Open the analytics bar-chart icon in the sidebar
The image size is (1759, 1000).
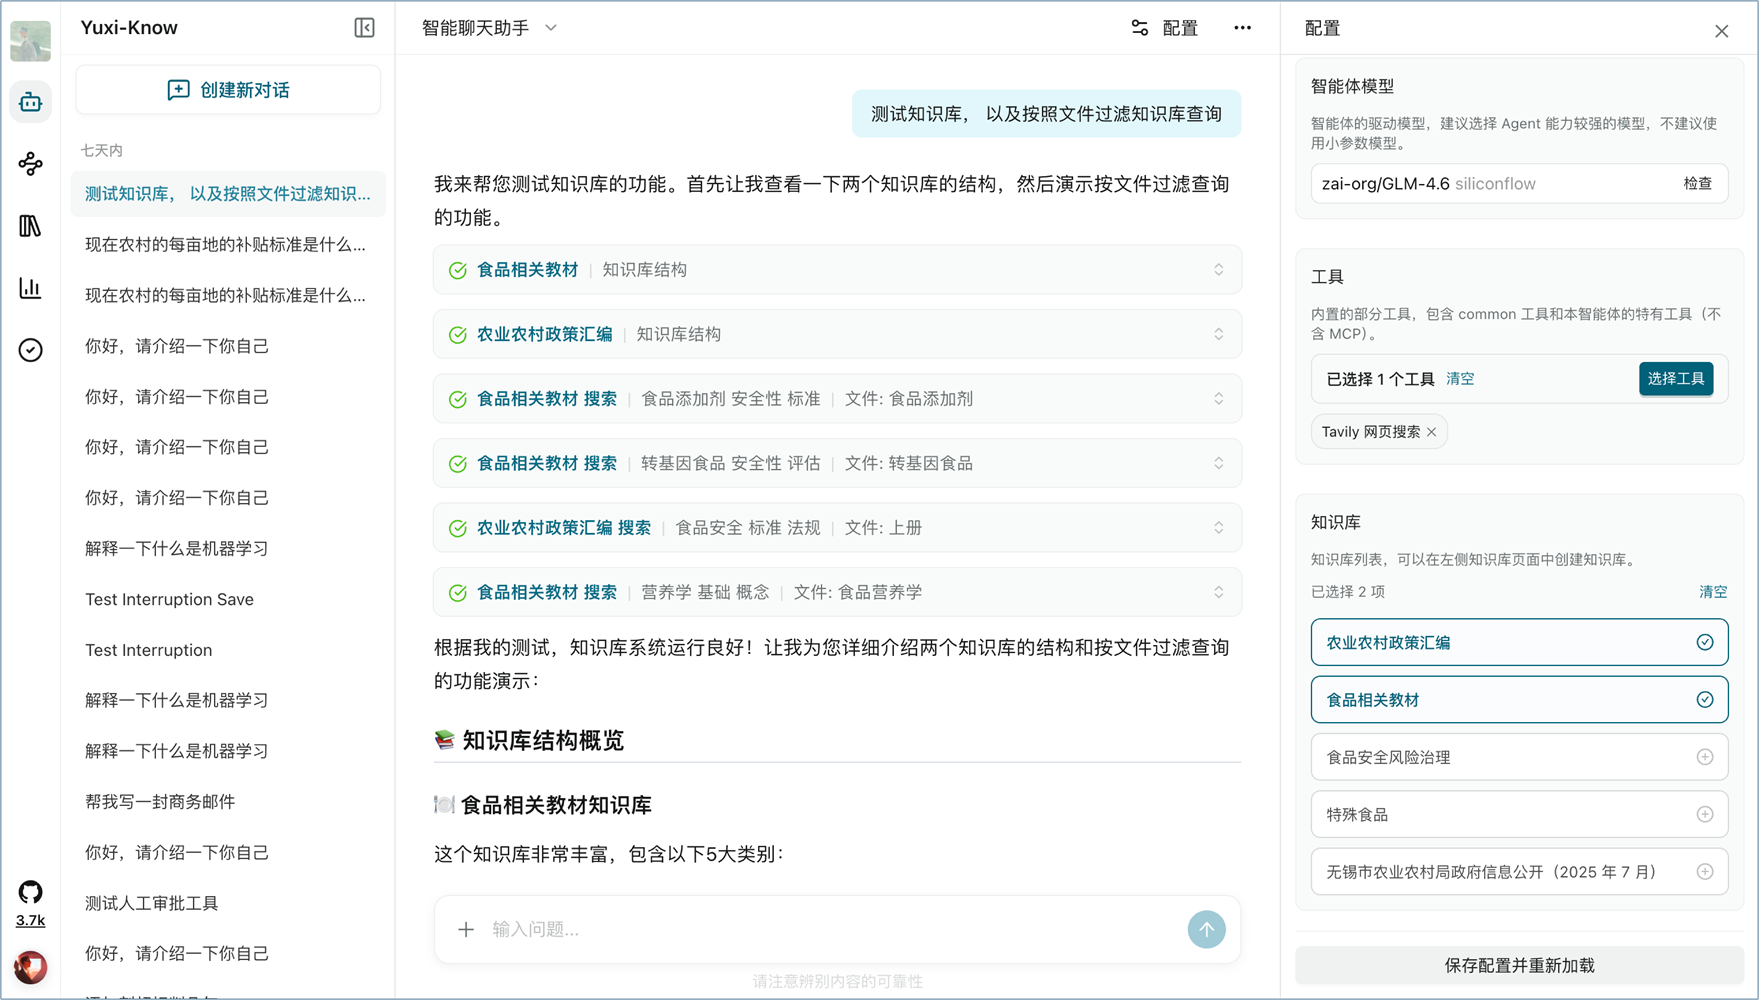click(30, 288)
